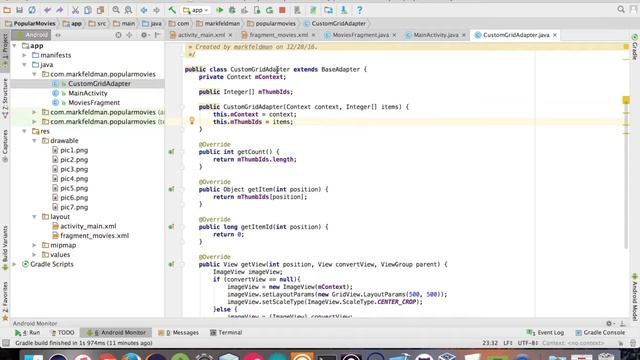
Task: Hide the project panel with the toolbar icon
Action: [x=157, y=35]
